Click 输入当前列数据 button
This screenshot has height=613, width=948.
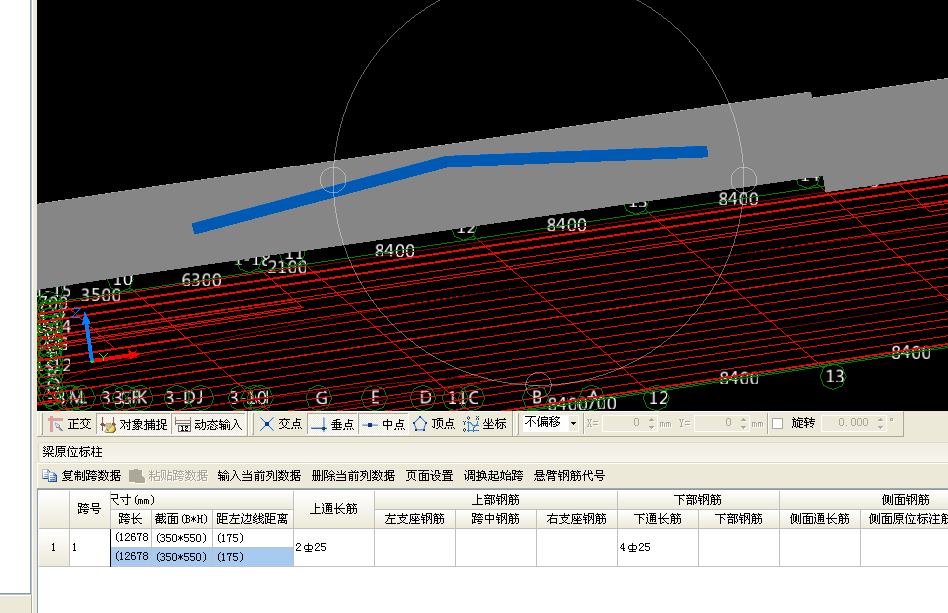click(259, 476)
